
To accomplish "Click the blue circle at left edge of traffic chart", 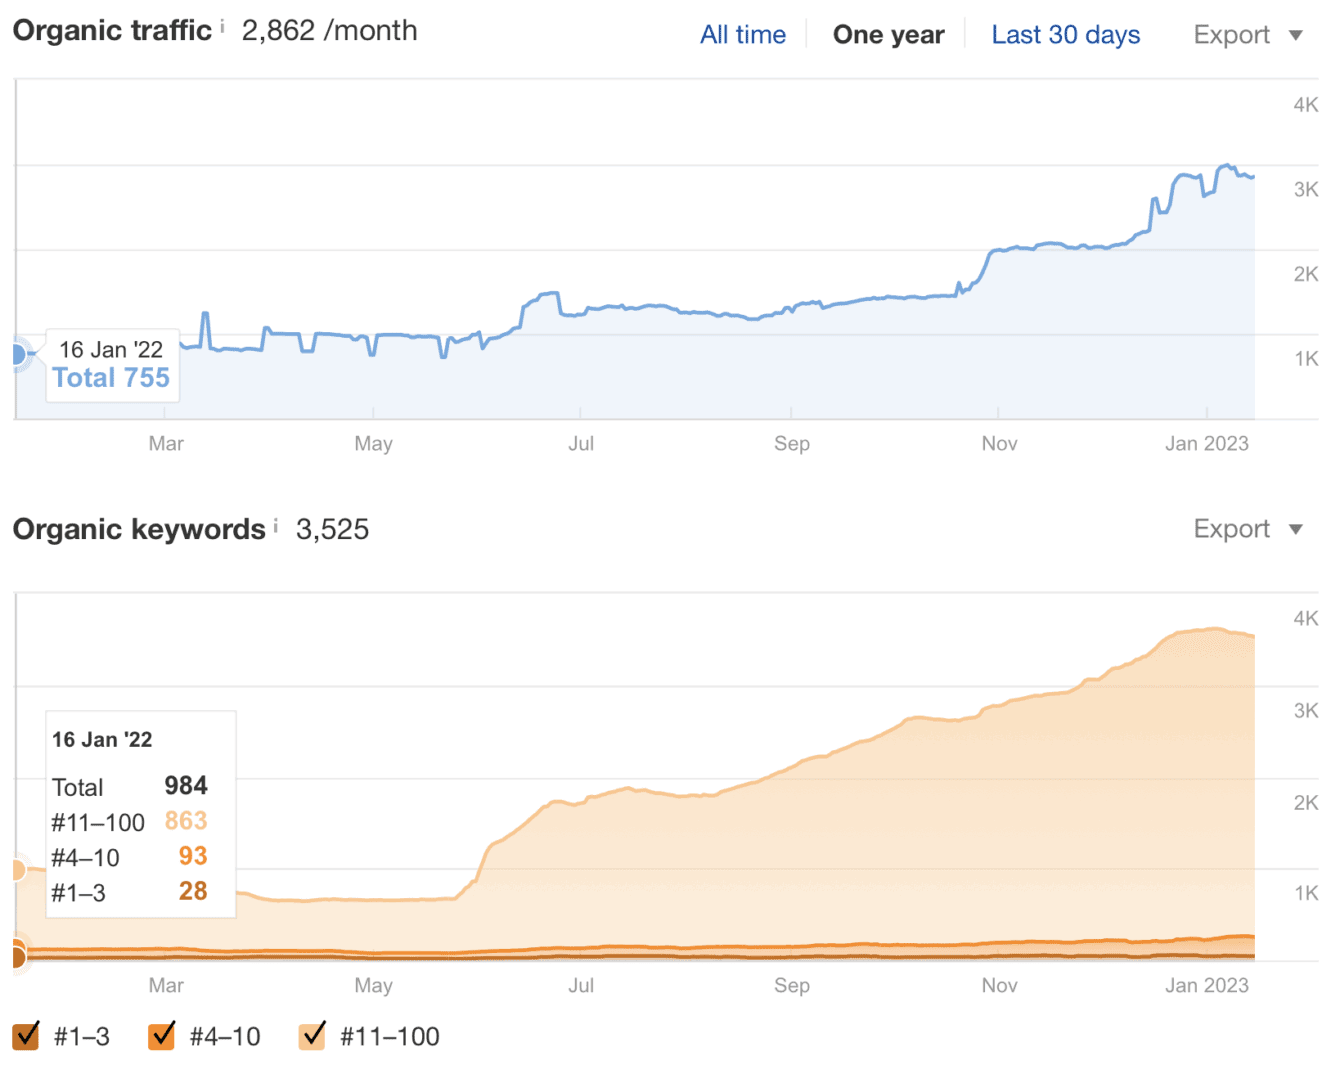I will tap(20, 354).
